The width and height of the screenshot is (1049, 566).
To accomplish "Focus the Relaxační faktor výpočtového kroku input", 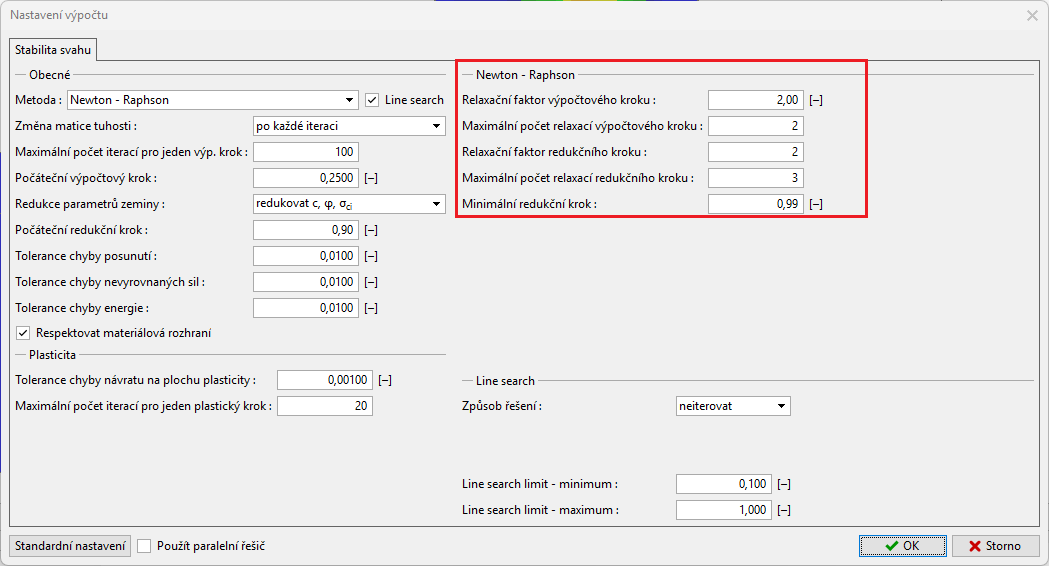I will 755,100.
